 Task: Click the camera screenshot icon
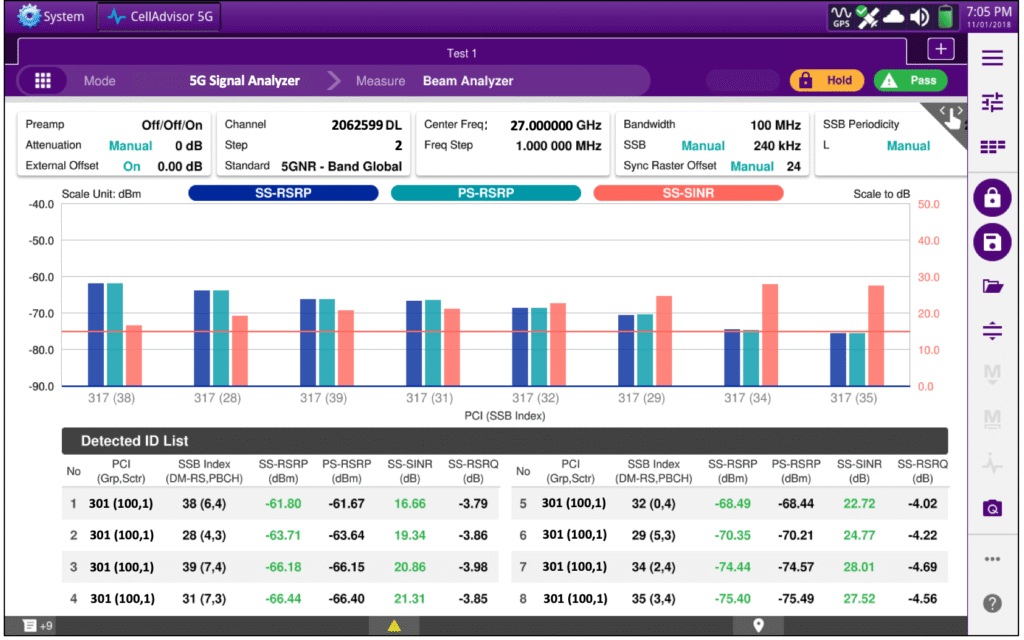coord(992,508)
